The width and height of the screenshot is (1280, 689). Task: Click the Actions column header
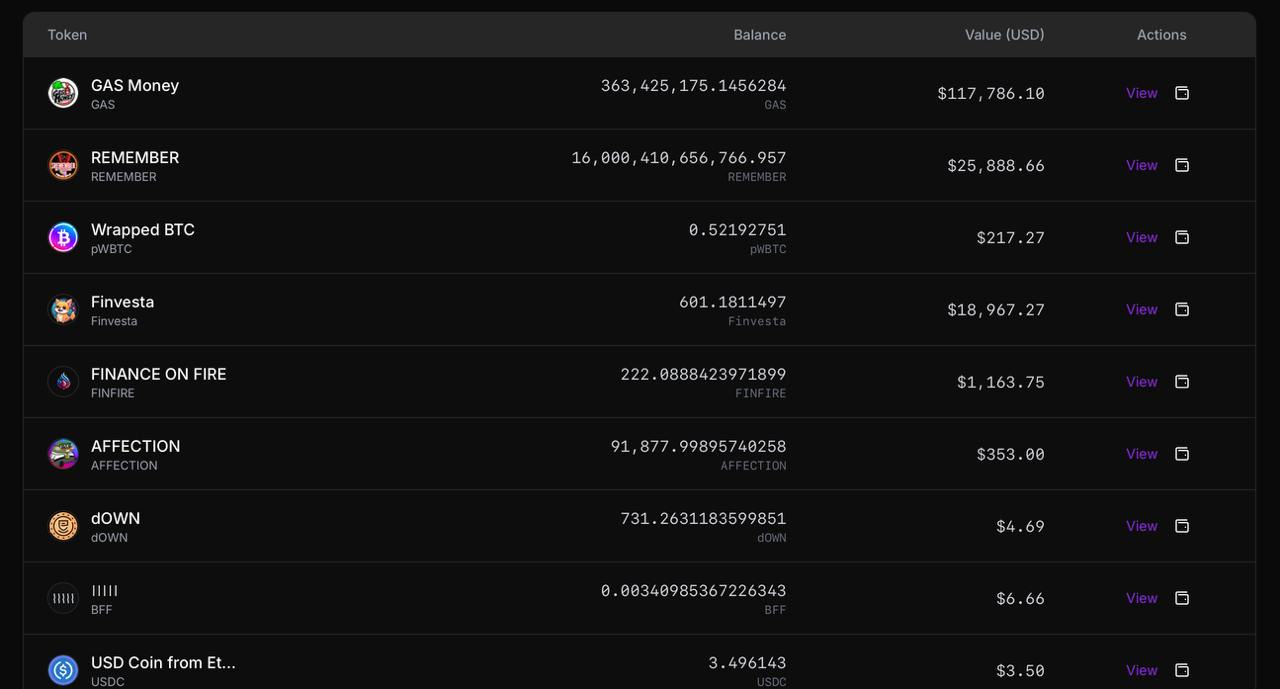pos(1162,35)
